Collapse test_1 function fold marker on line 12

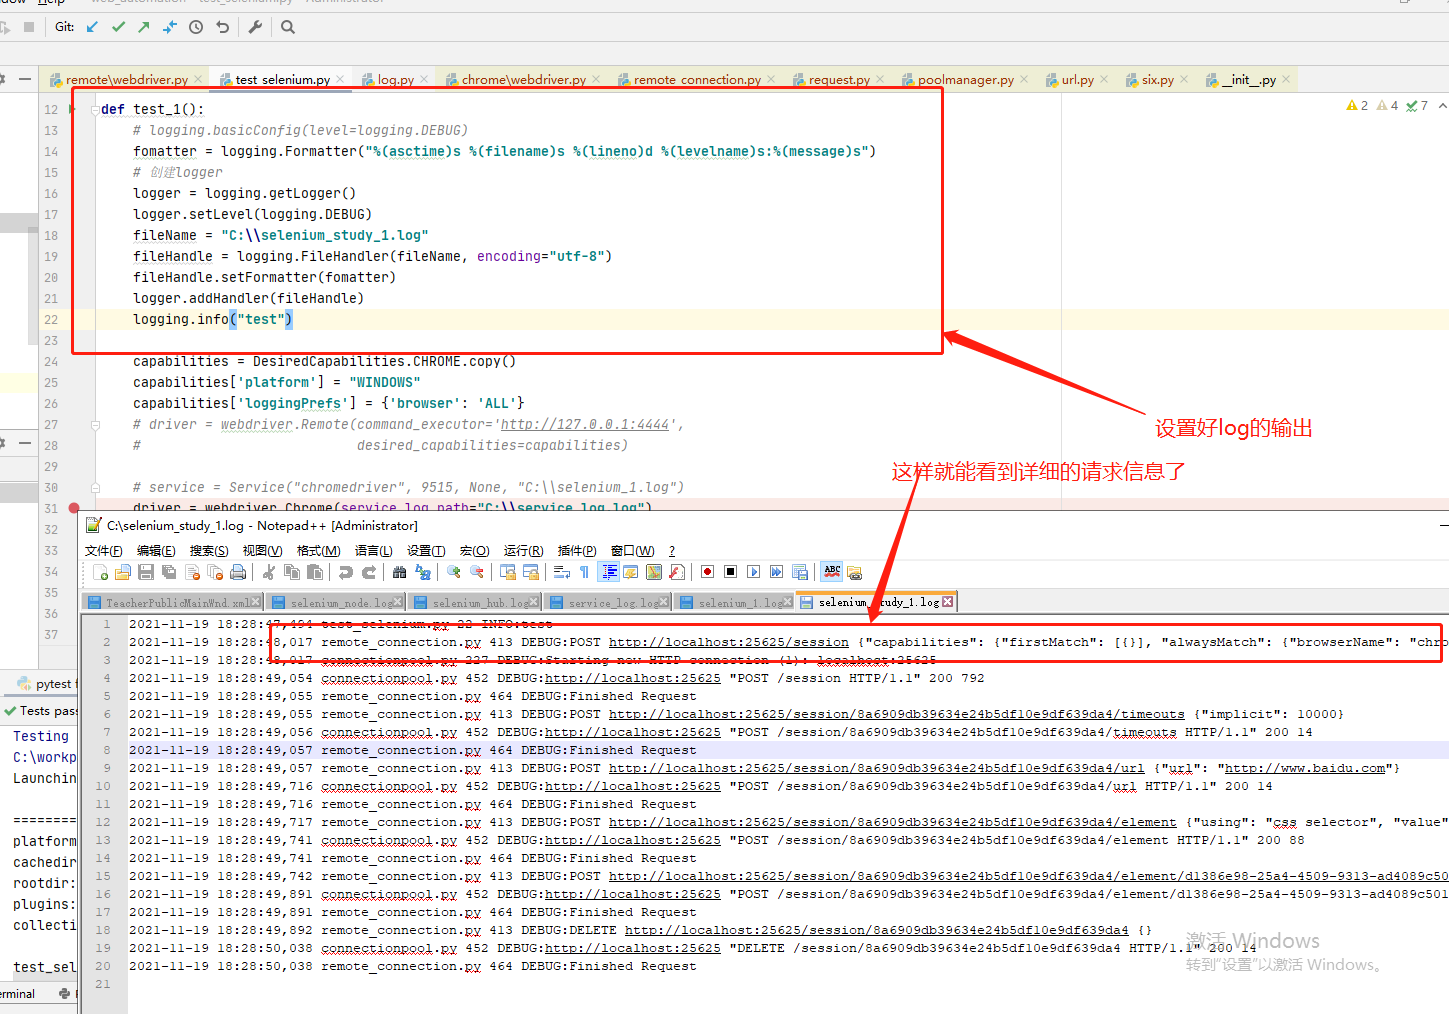point(95,109)
